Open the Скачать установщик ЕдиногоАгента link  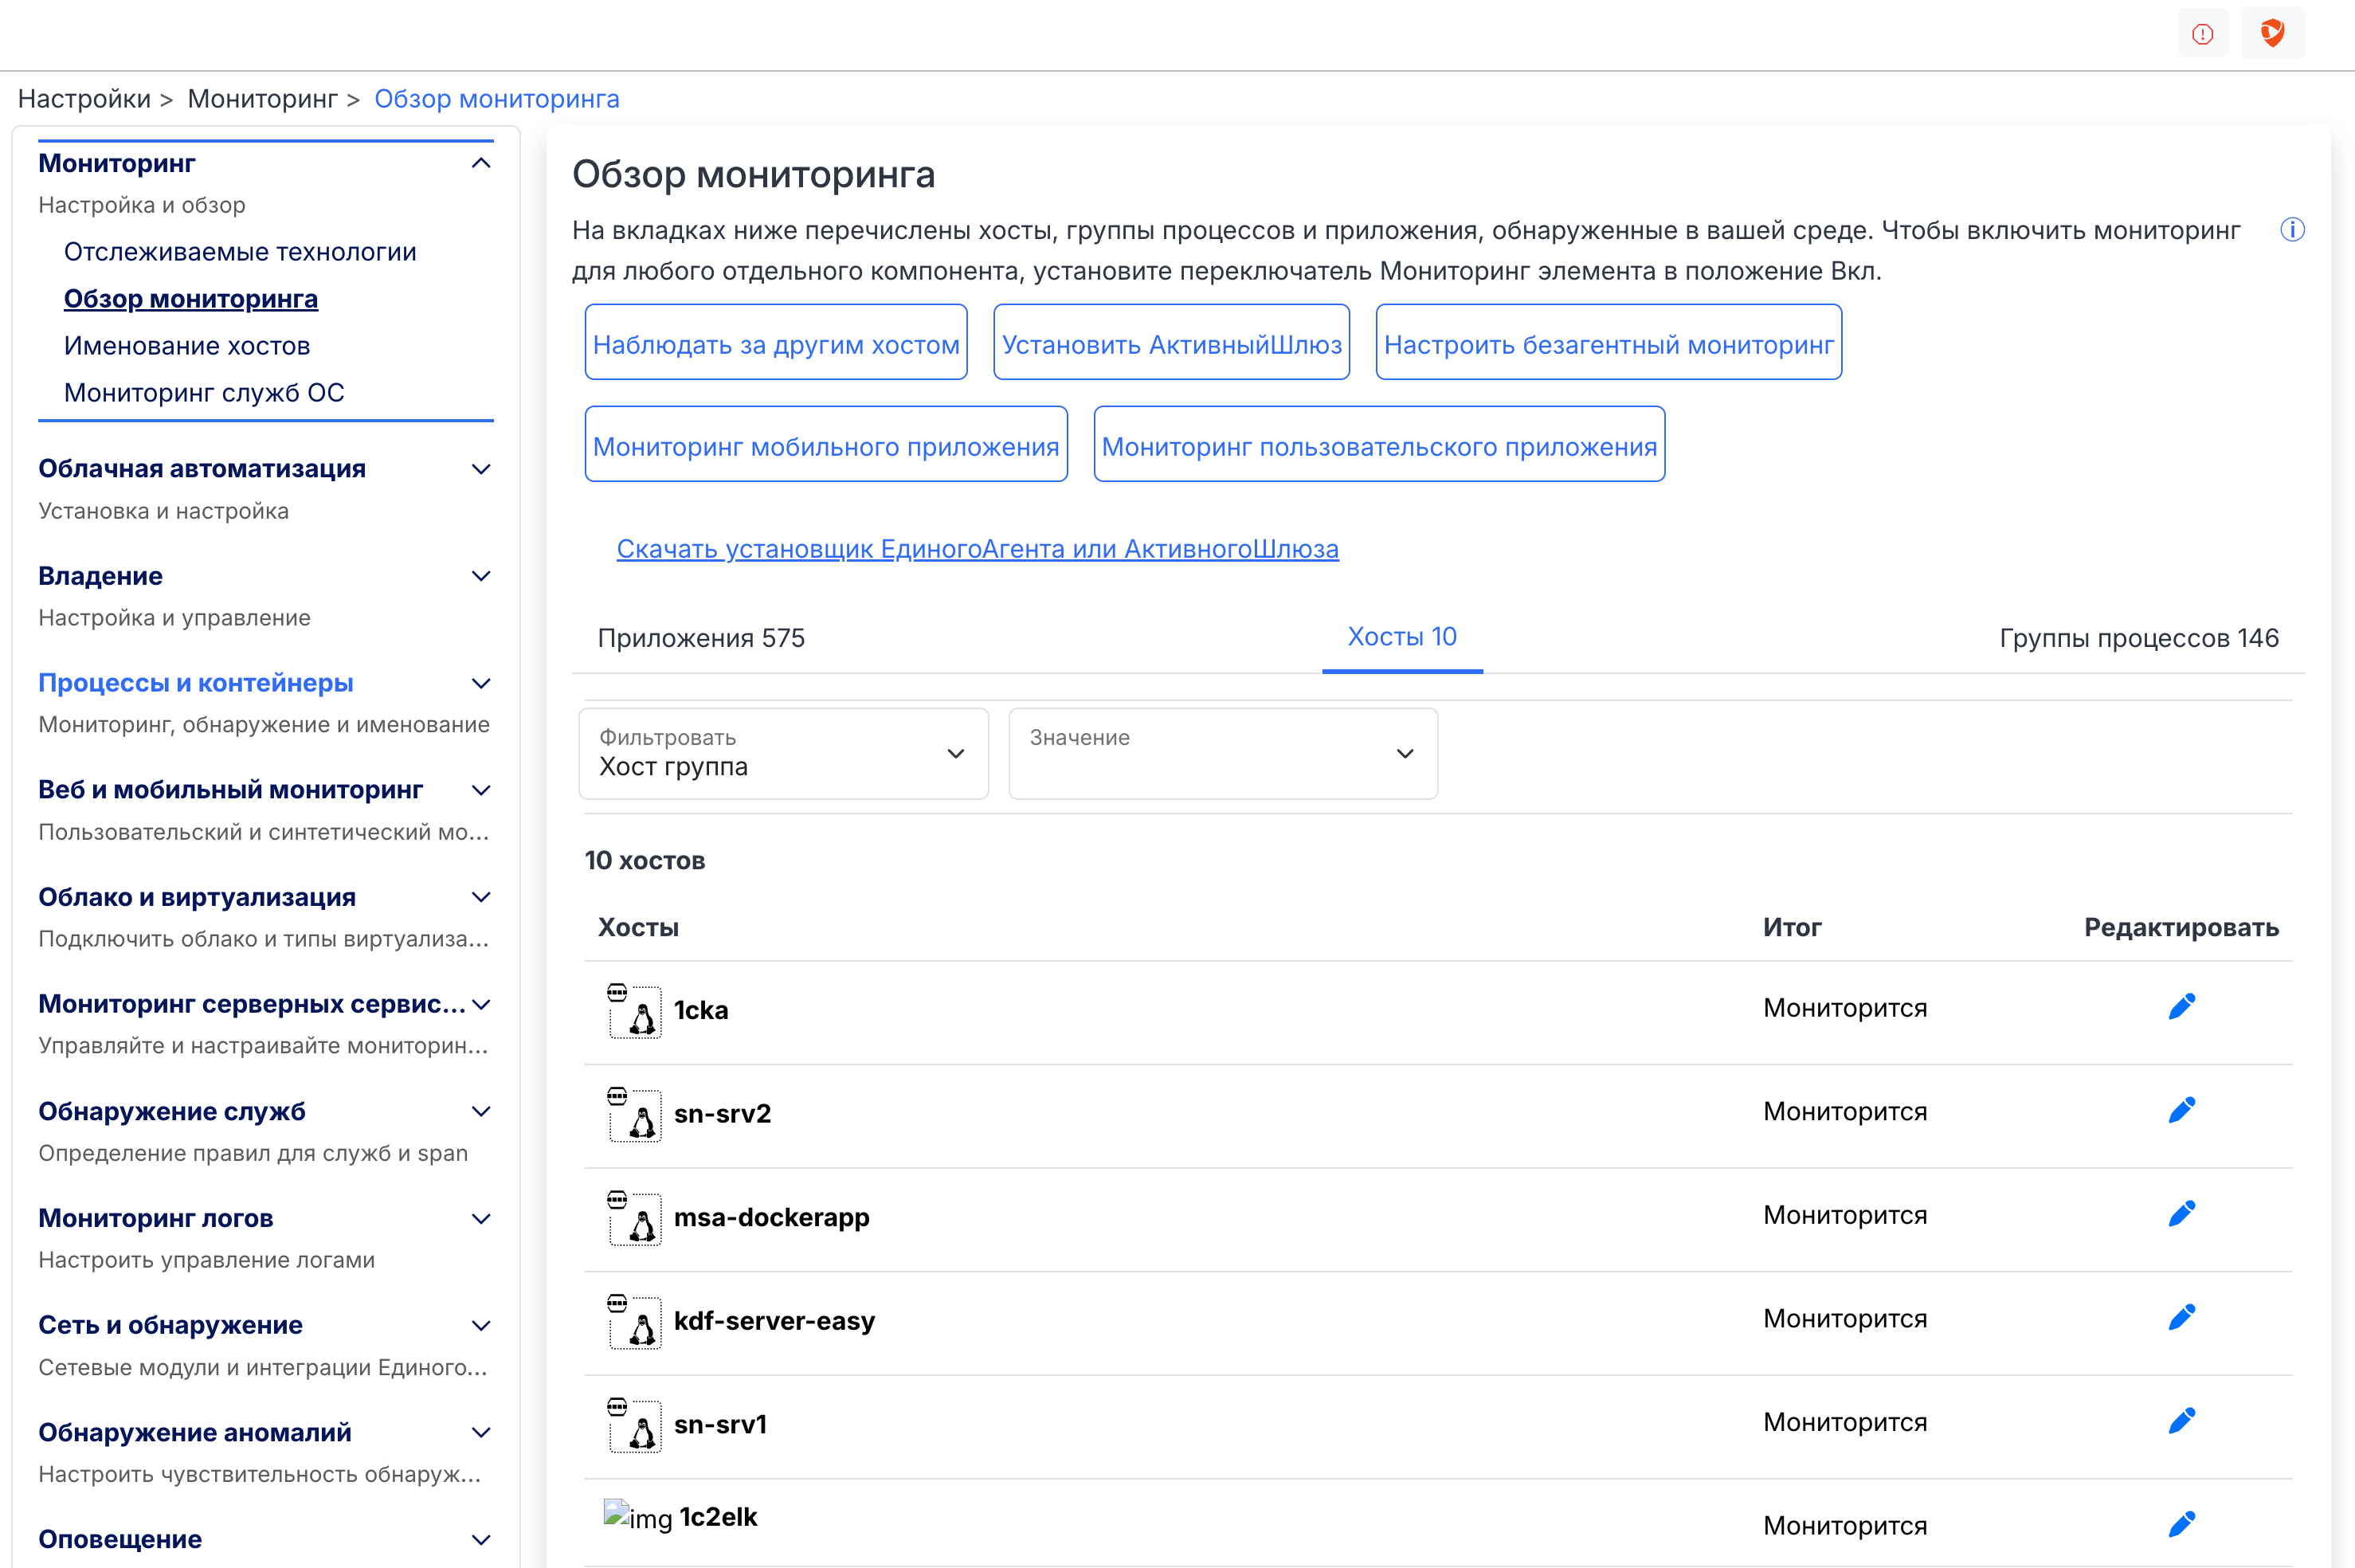point(977,549)
